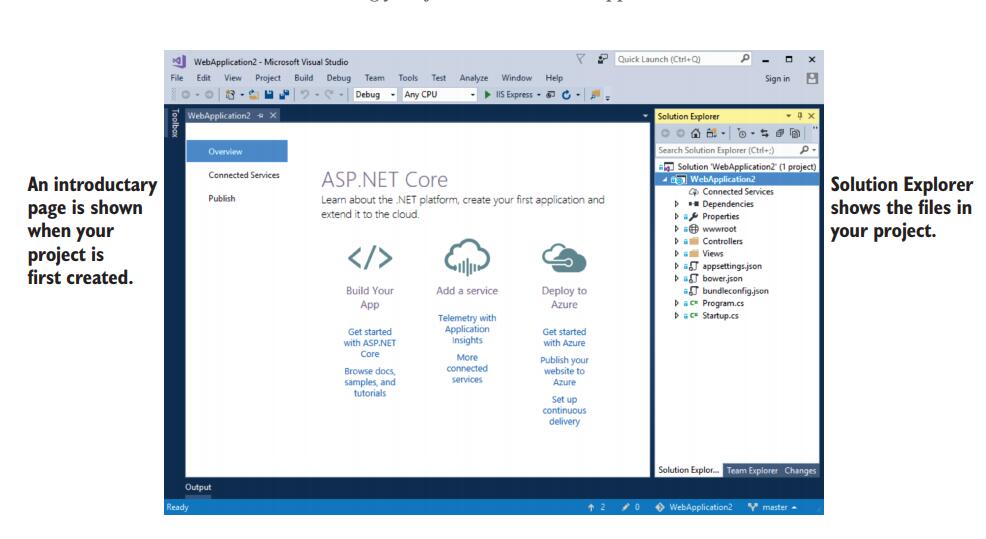Click the Redo toolbar icon

click(329, 94)
